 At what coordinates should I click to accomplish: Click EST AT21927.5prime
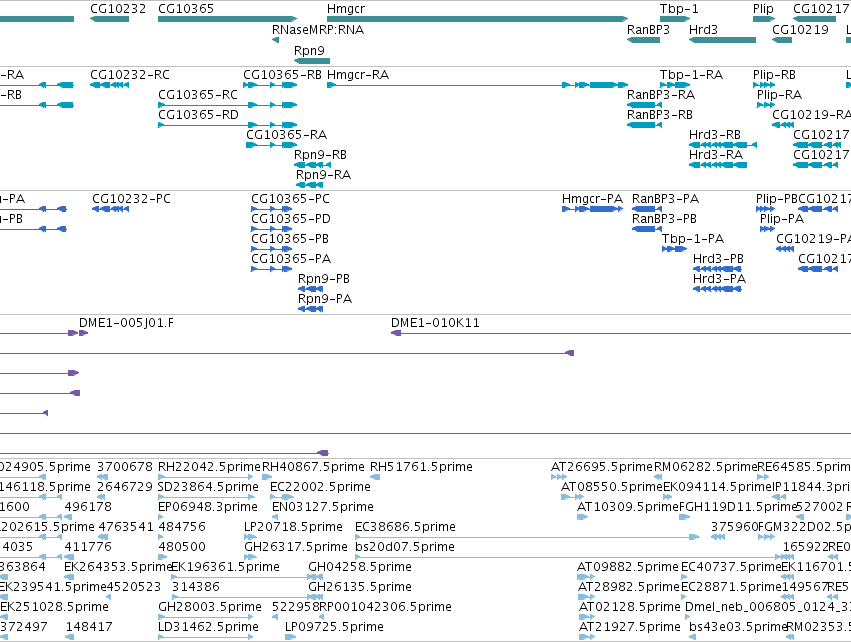(x=630, y=627)
